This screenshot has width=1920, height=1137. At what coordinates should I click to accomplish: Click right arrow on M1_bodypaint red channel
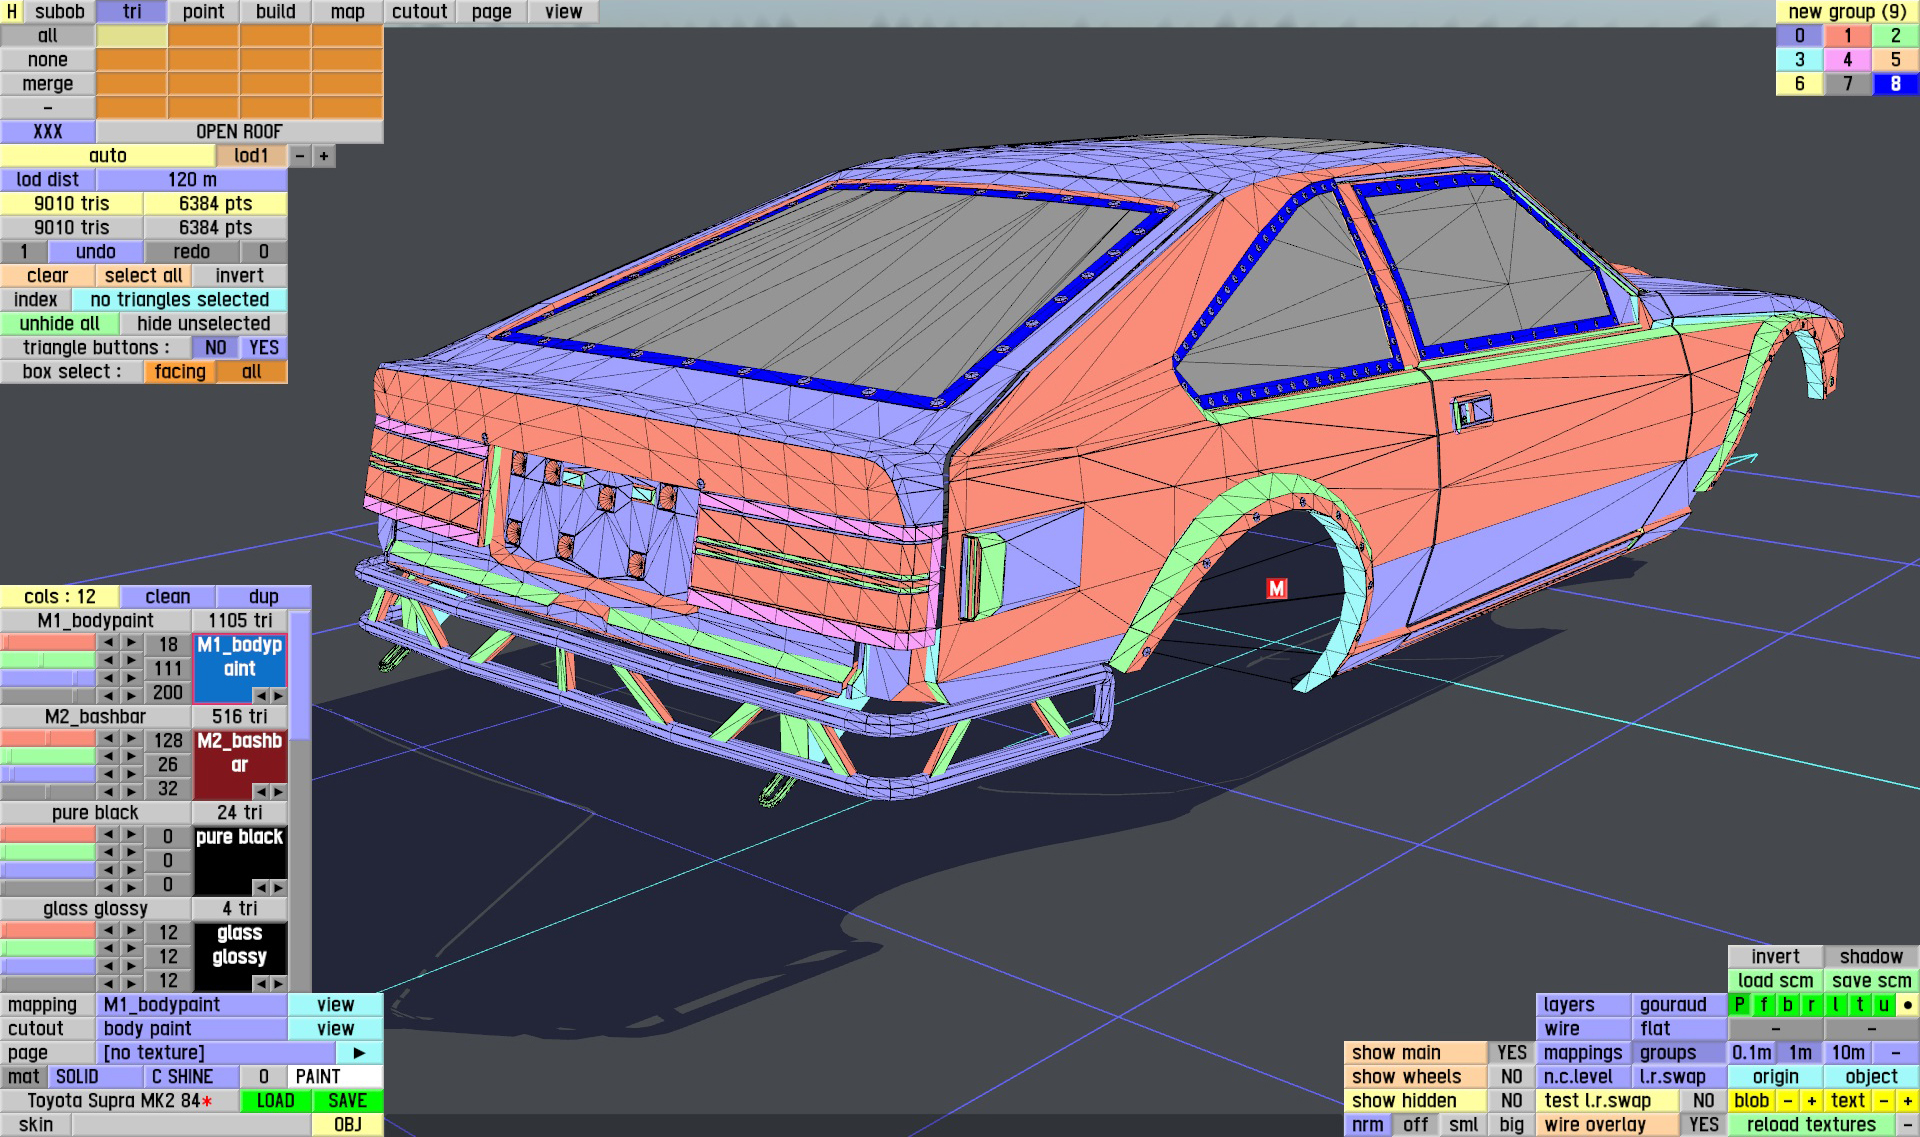click(x=131, y=643)
